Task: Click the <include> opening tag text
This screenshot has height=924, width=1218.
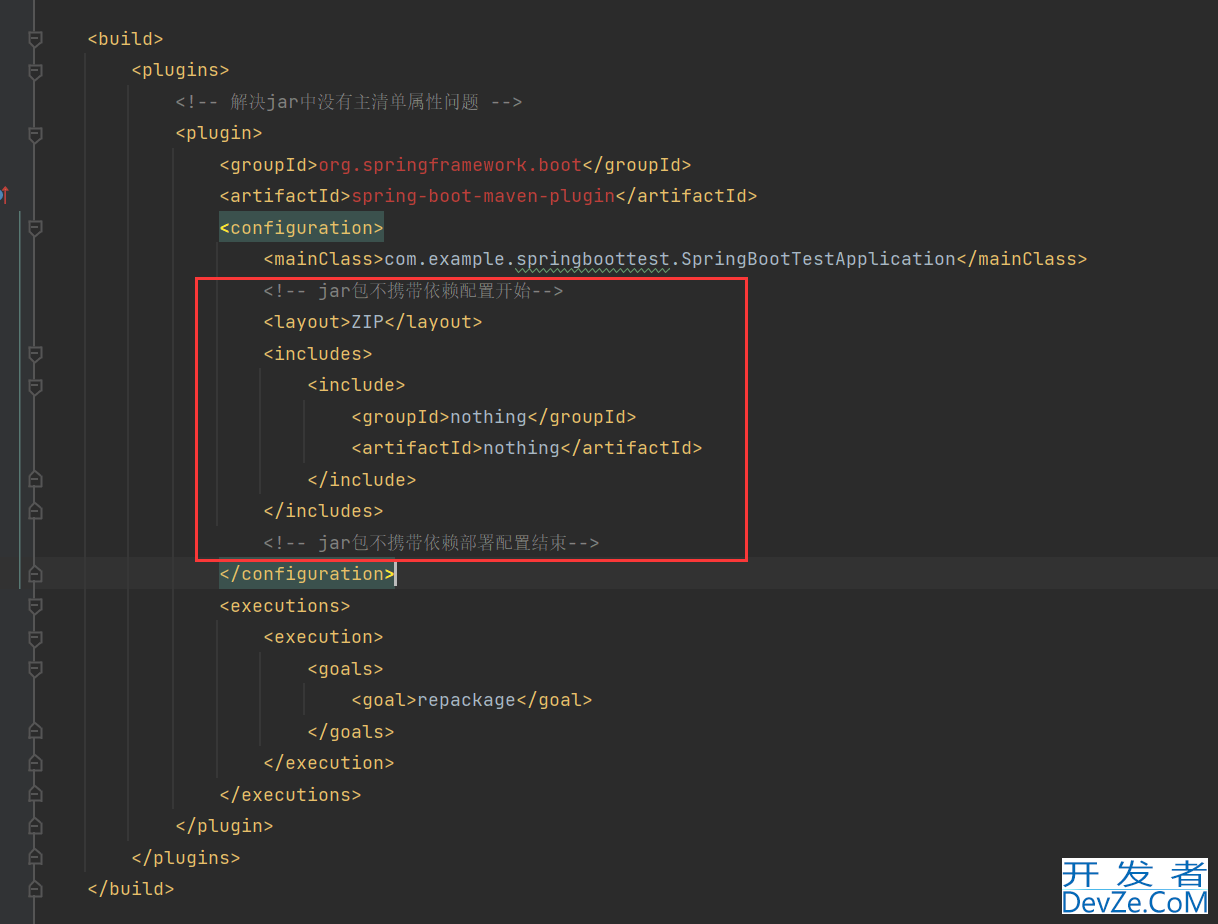Action: [357, 385]
